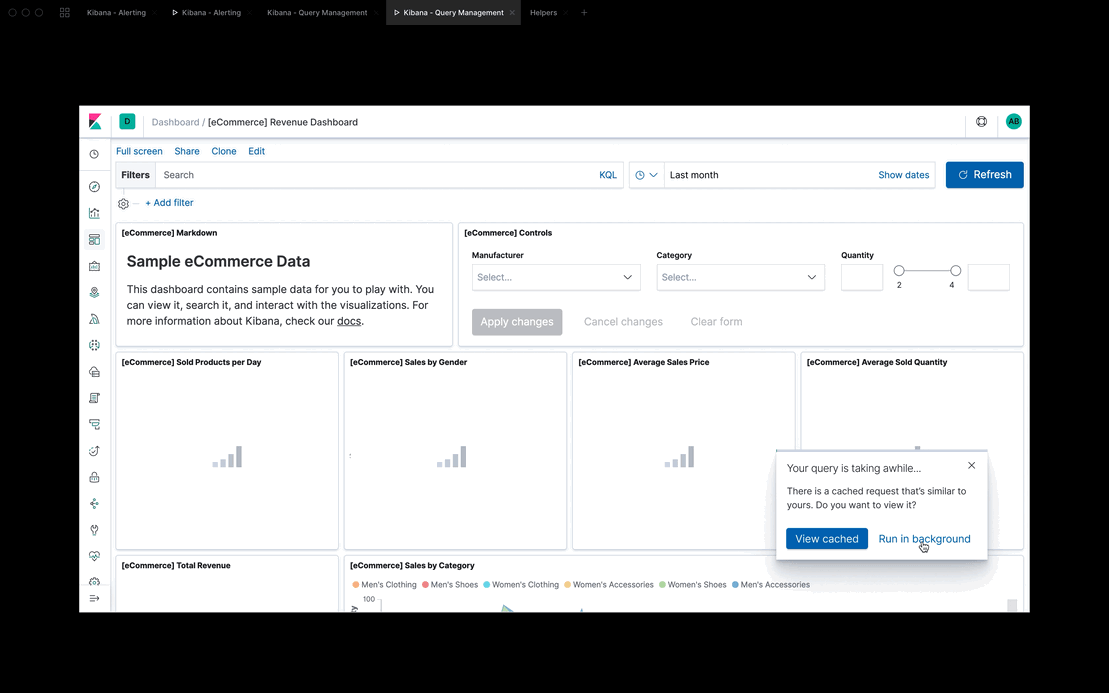
Task: Open filter options gear beside Add filter
Action: coord(123,204)
